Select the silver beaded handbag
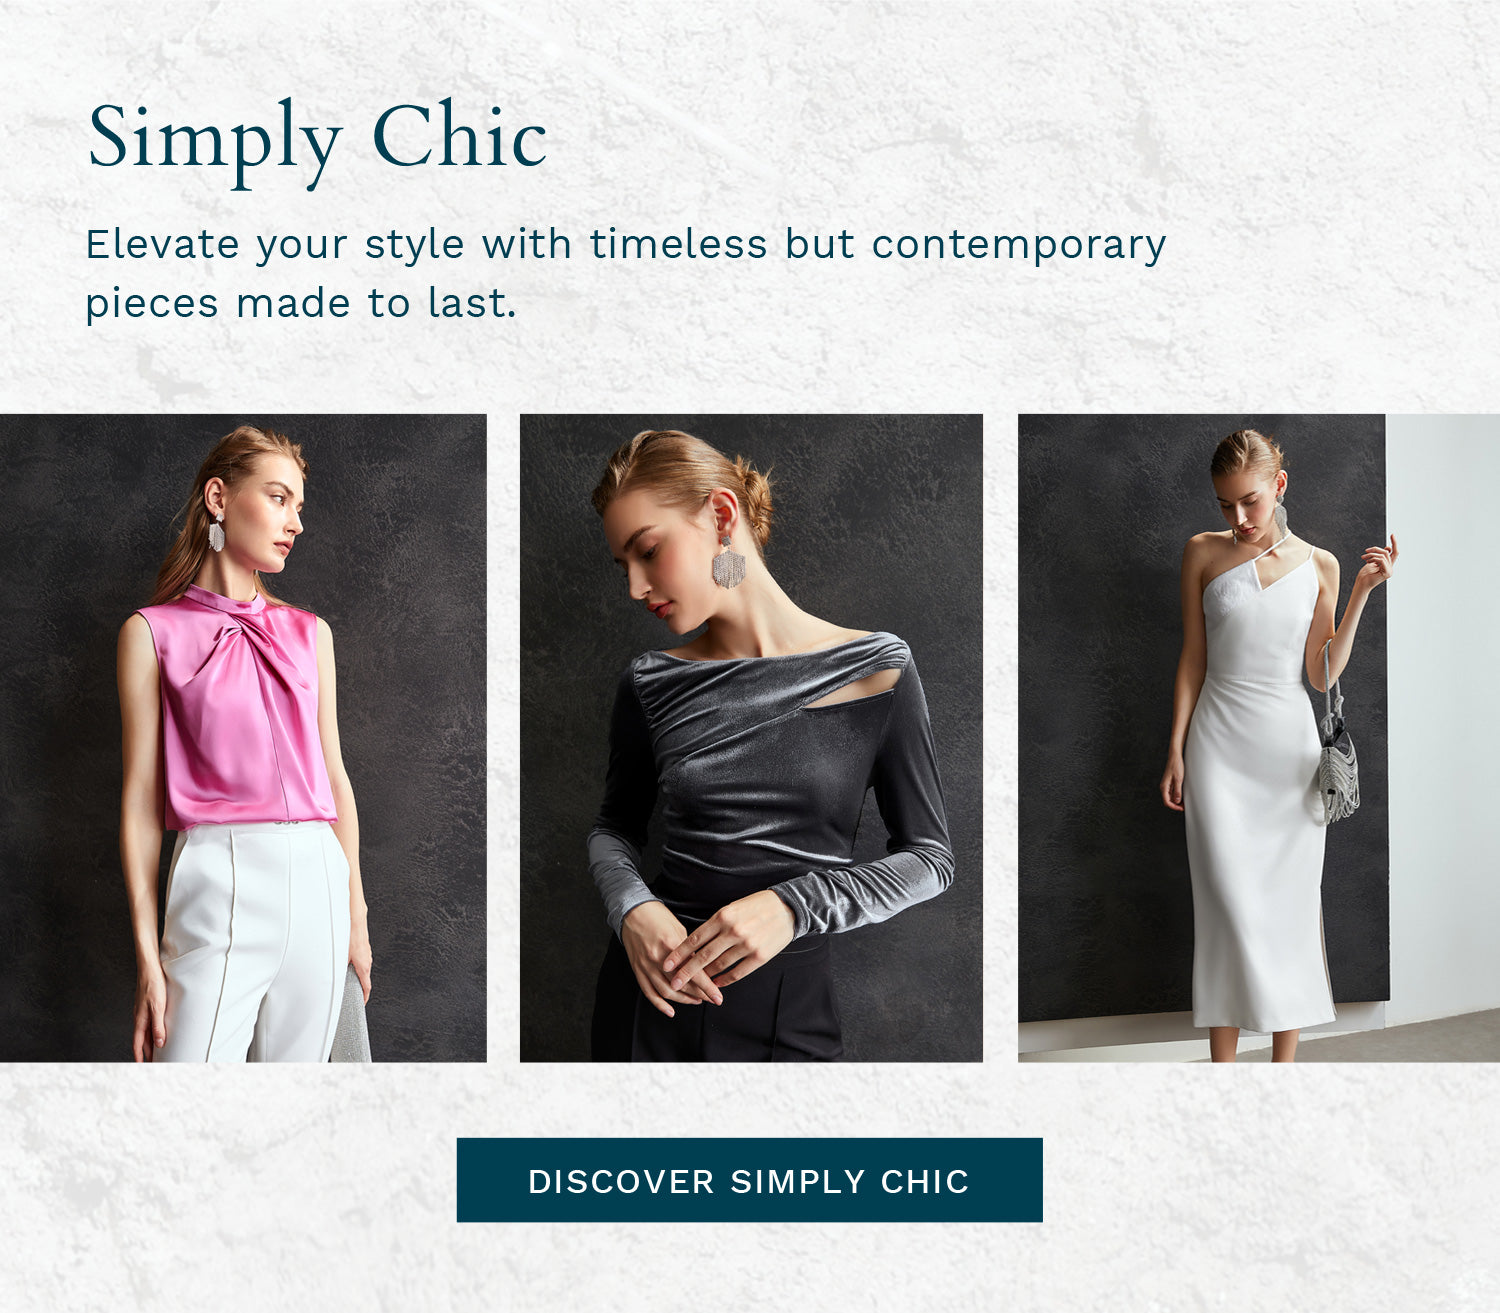Screen dimensions: 1500x1313 pyautogui.click(x=1338, y=767)
